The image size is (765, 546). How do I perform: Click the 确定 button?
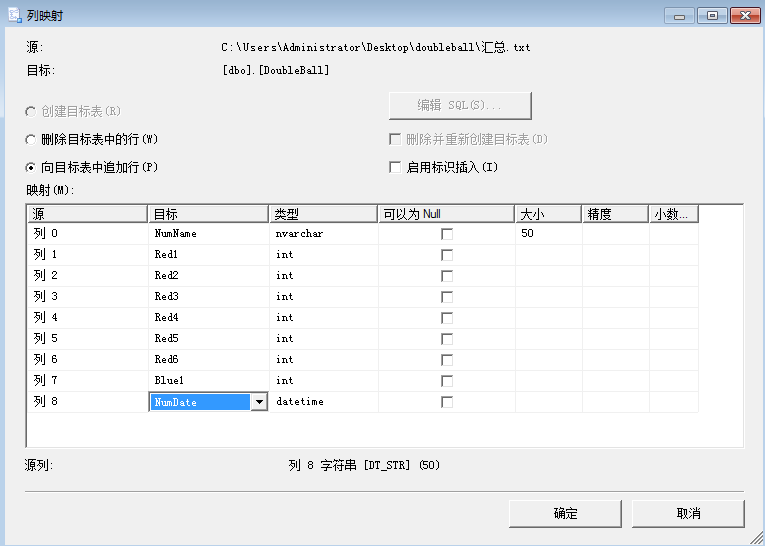click(x=565, y=513)
